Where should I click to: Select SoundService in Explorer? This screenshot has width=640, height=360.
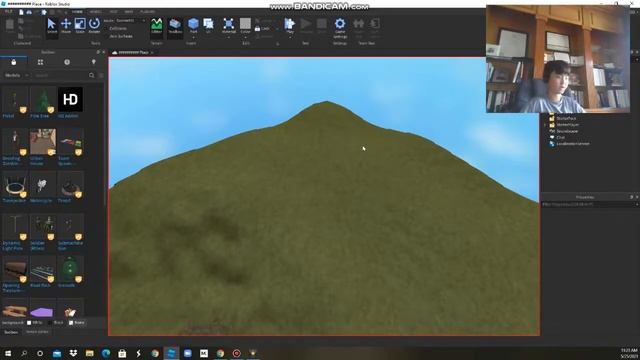point(567,131)
